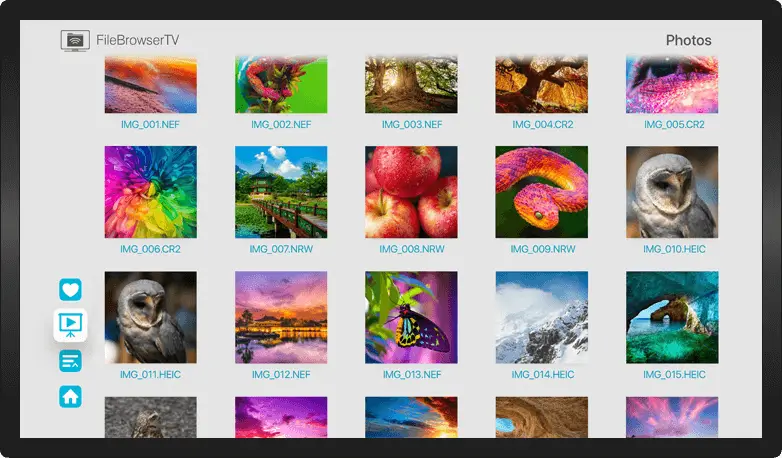The image size is (782, 458).
Task: Open IMG_009.NRW orange snake thumbnail
Action: (x=542, y=192)
